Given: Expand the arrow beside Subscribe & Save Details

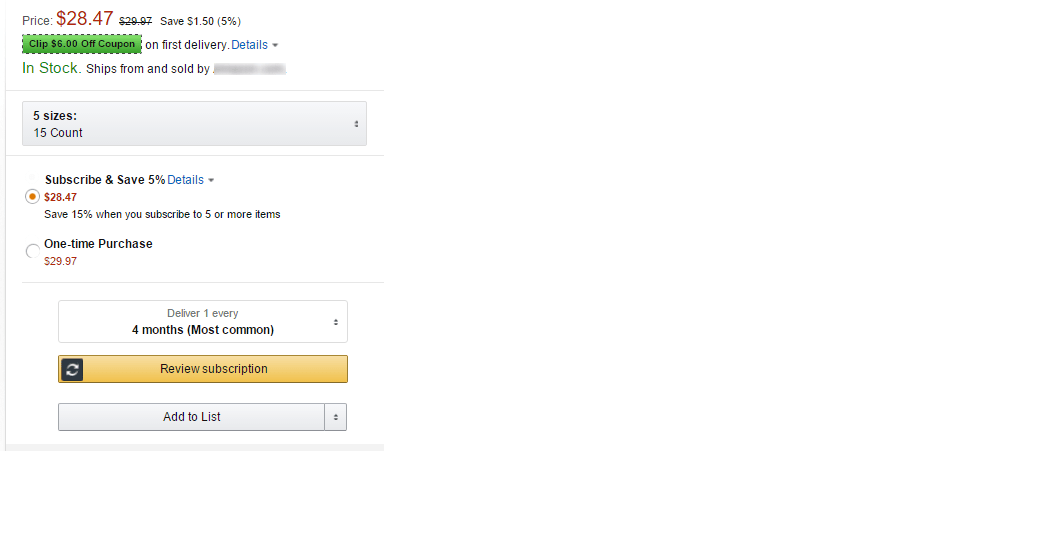Looking at the screenshot, I should (211, 180).
